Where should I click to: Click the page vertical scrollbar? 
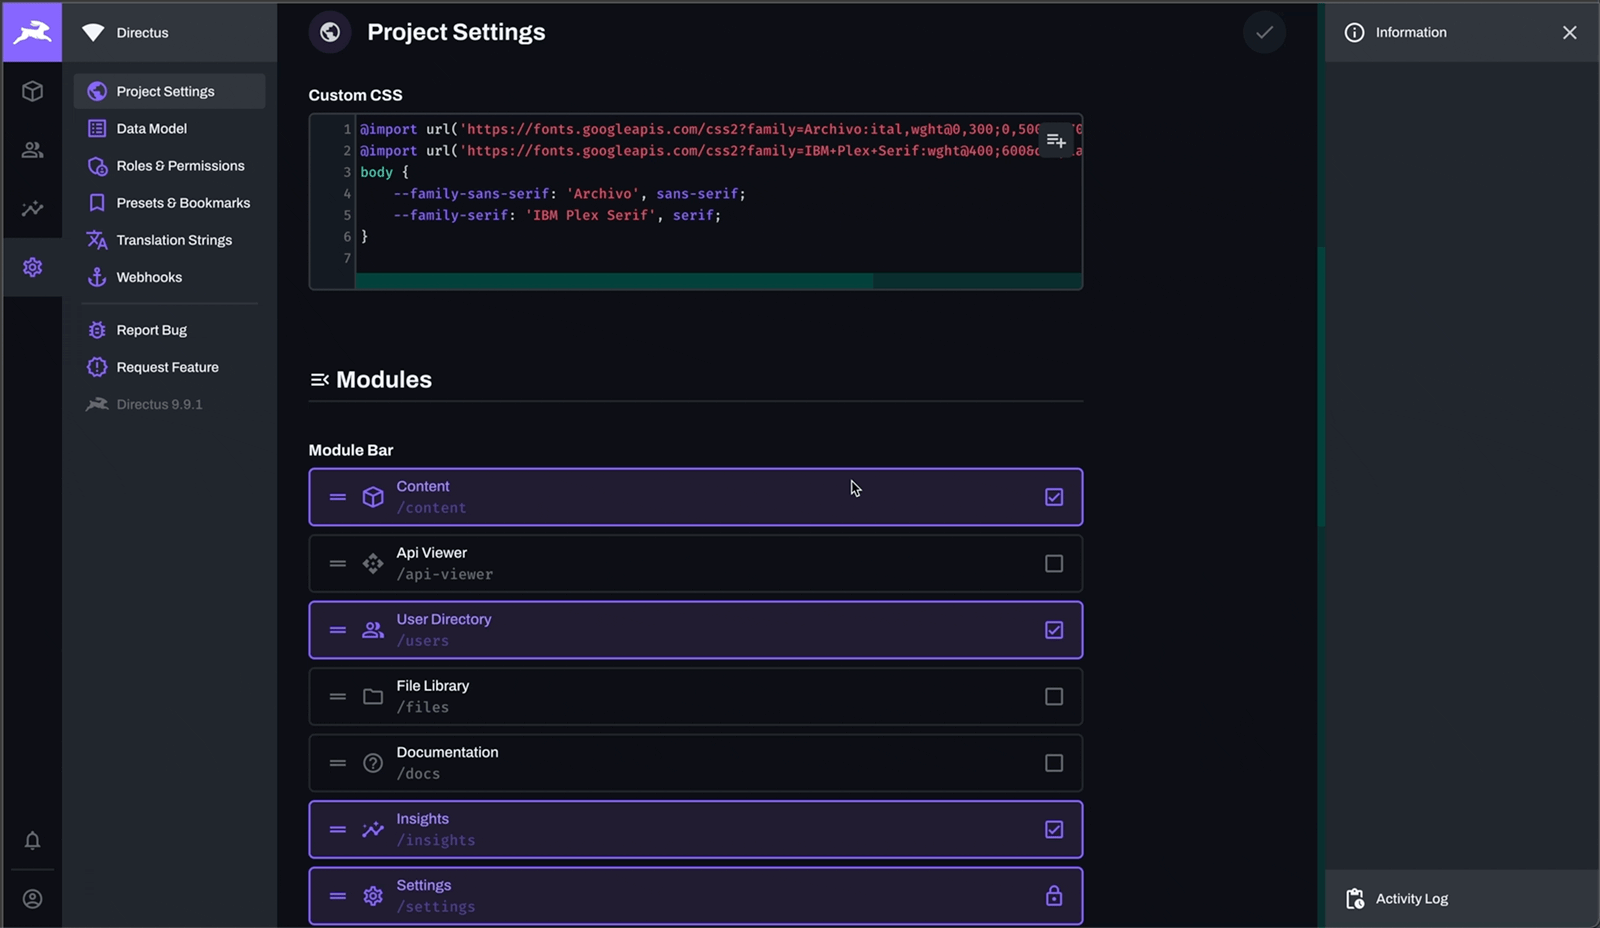pyautogui.click(x=1321, y=386)
